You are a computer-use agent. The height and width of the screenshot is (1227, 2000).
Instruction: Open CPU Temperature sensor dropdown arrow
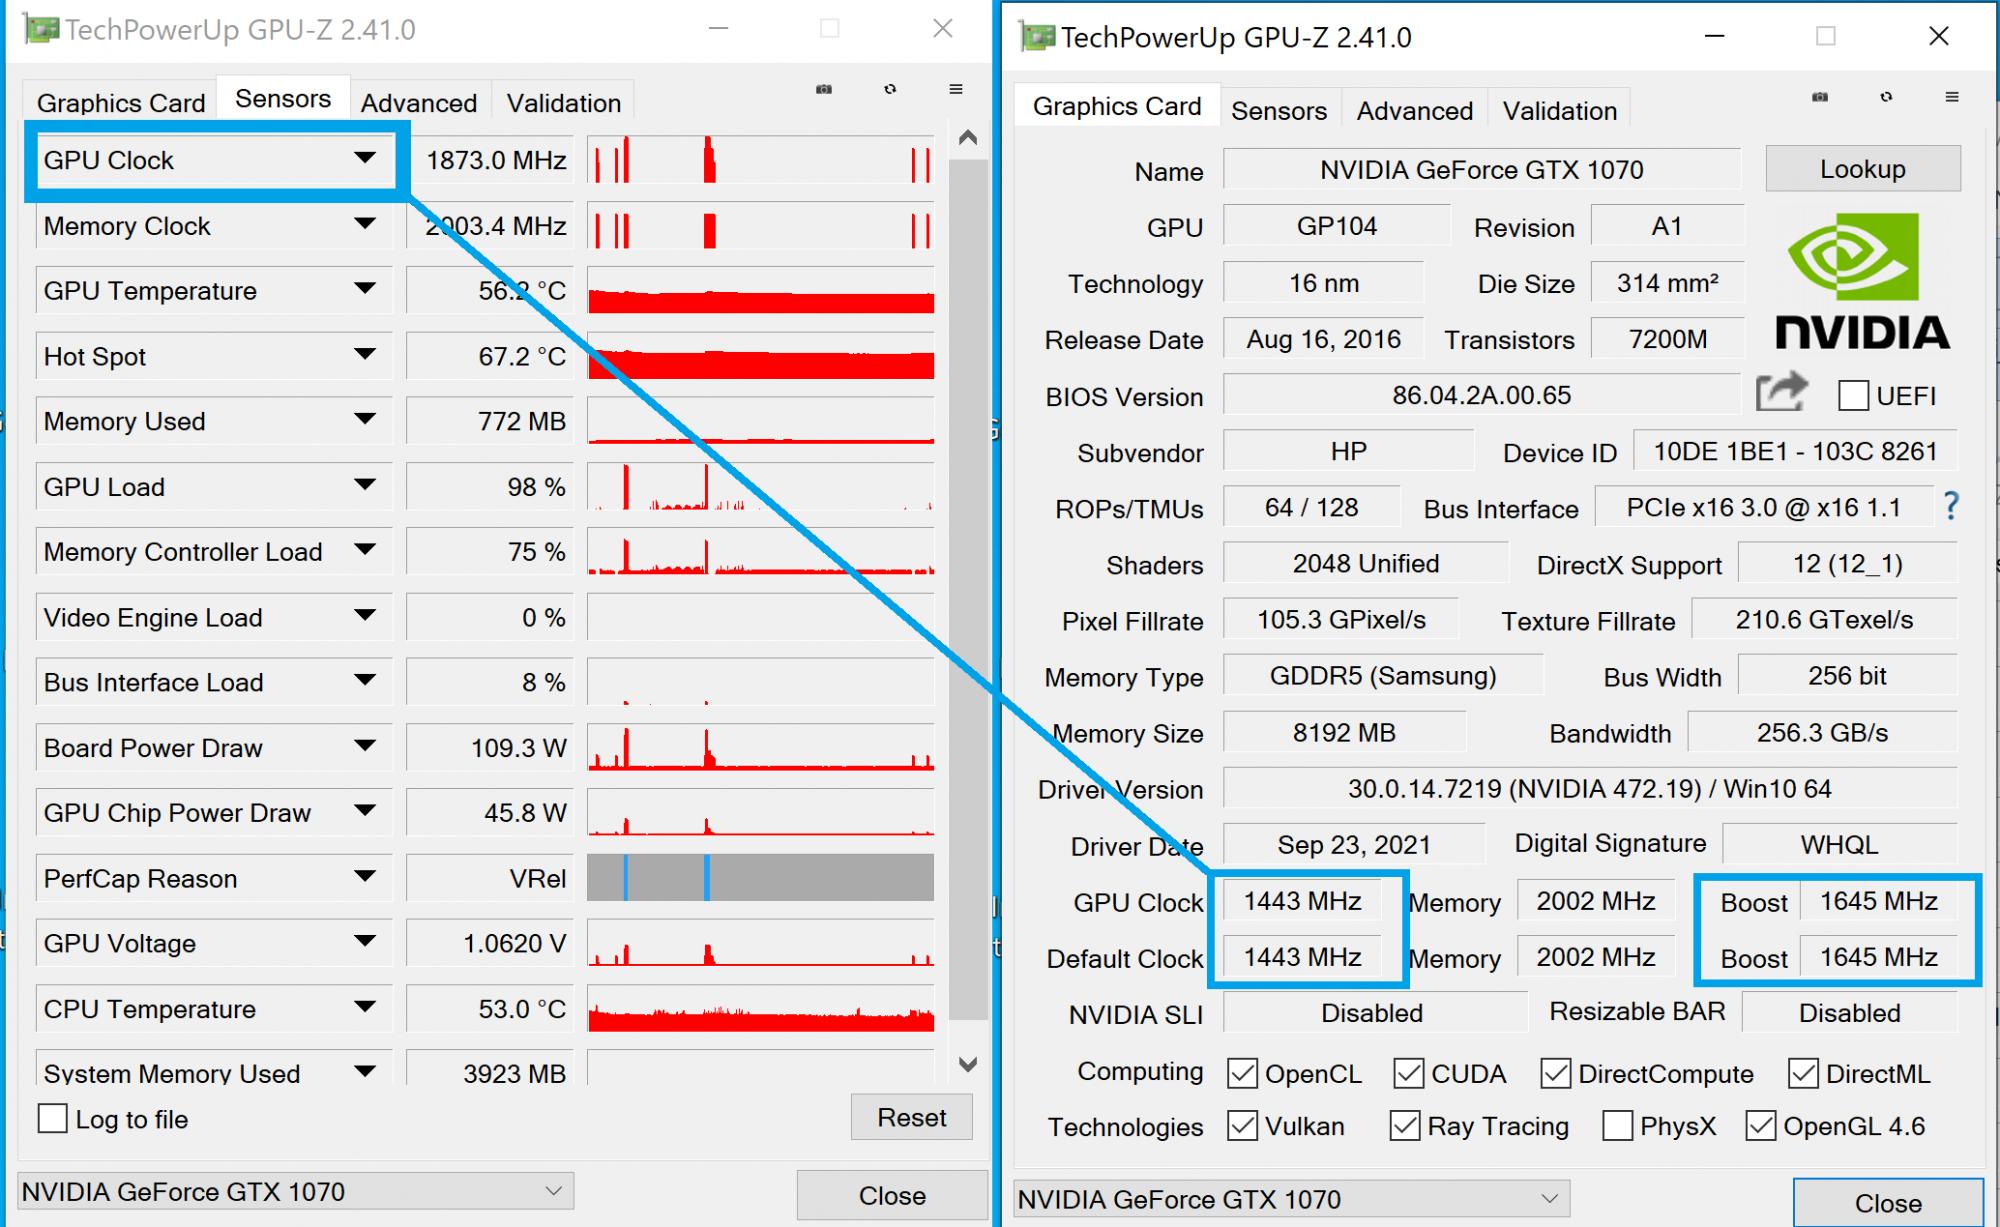coord(365,1007)
